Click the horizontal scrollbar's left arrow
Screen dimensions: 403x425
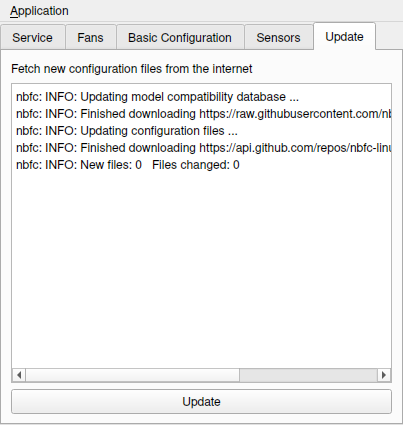click(19, 375)
